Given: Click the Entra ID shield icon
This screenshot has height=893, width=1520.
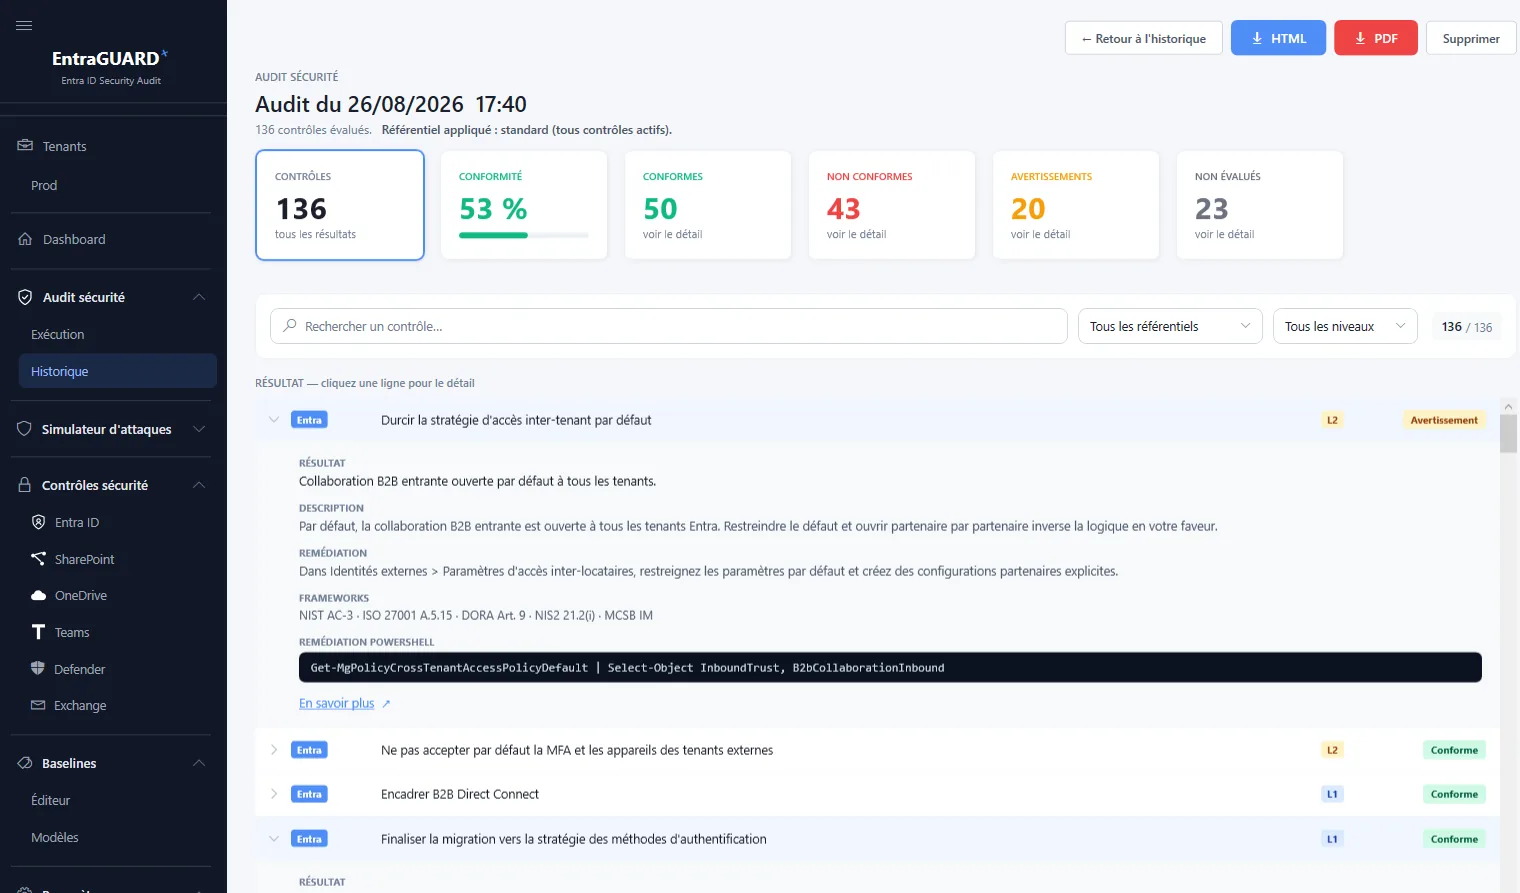Looking at the screenshot, I should [38, 522].
